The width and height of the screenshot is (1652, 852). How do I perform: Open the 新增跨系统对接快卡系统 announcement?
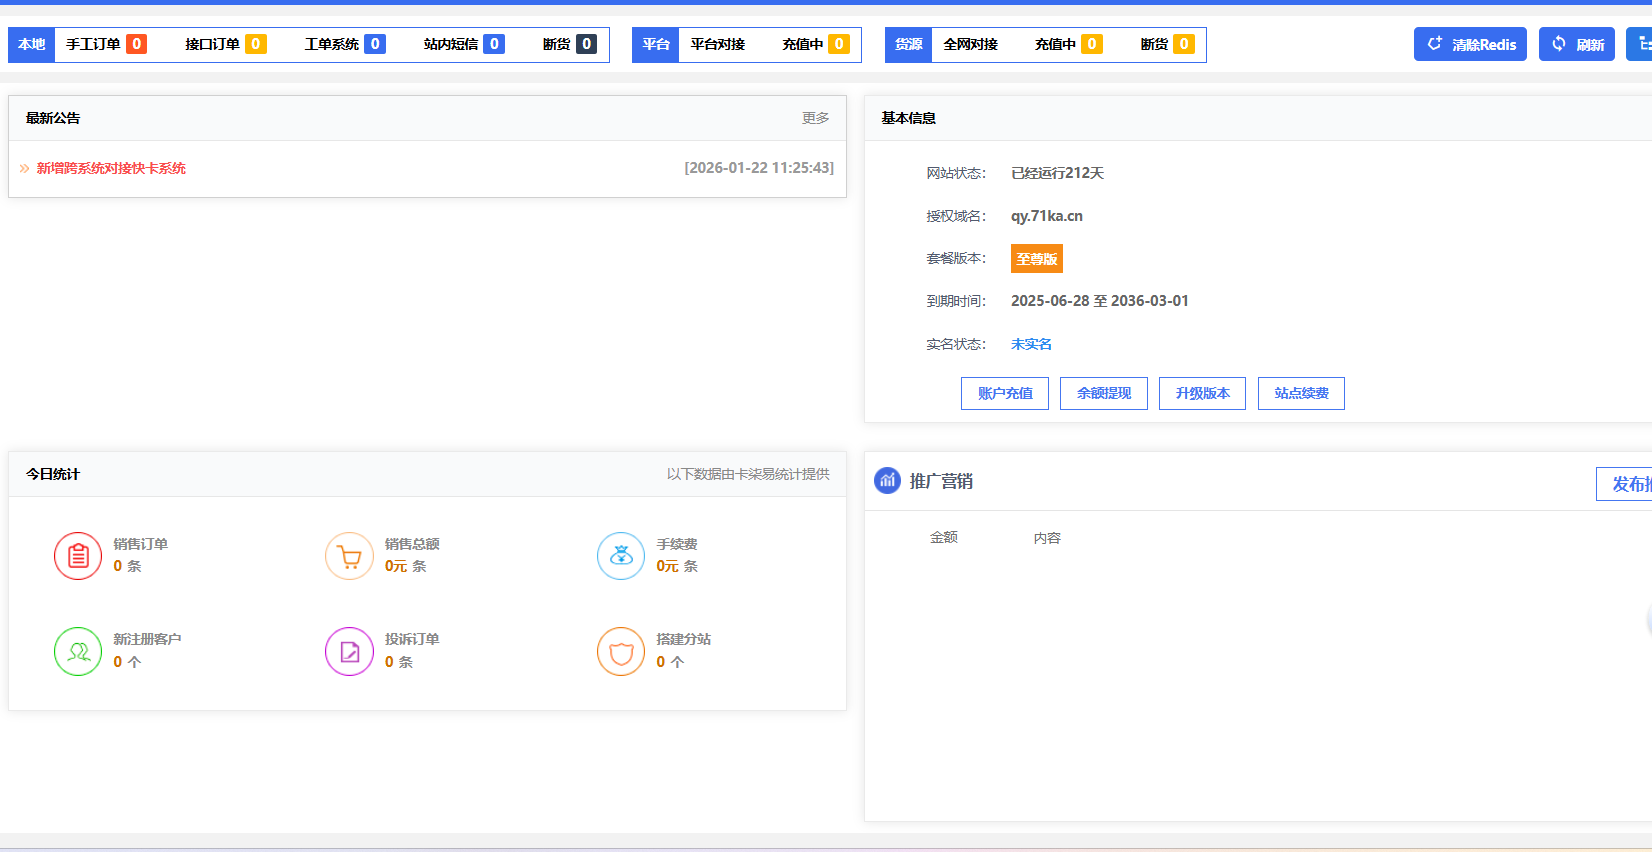point(111,168)
